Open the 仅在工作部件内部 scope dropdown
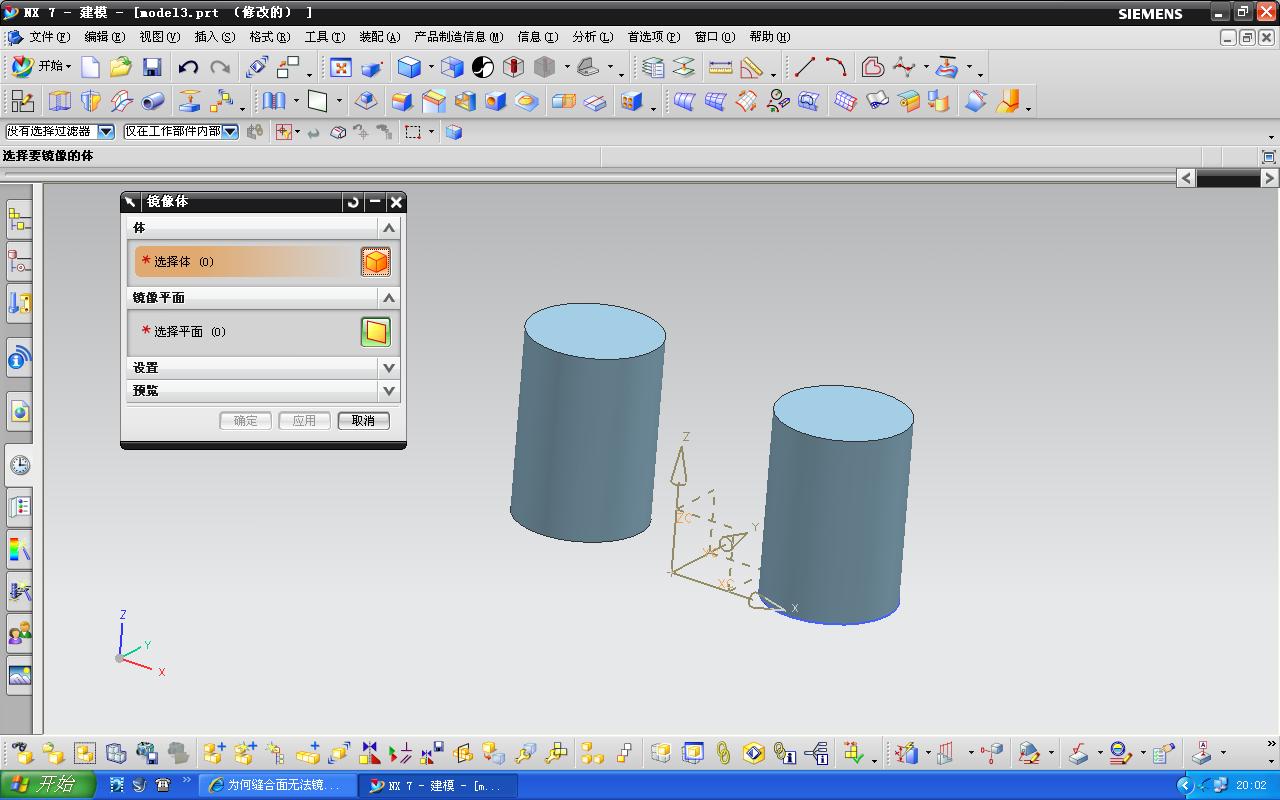Screen dimensions: 1280x800 tap(230, 131)
